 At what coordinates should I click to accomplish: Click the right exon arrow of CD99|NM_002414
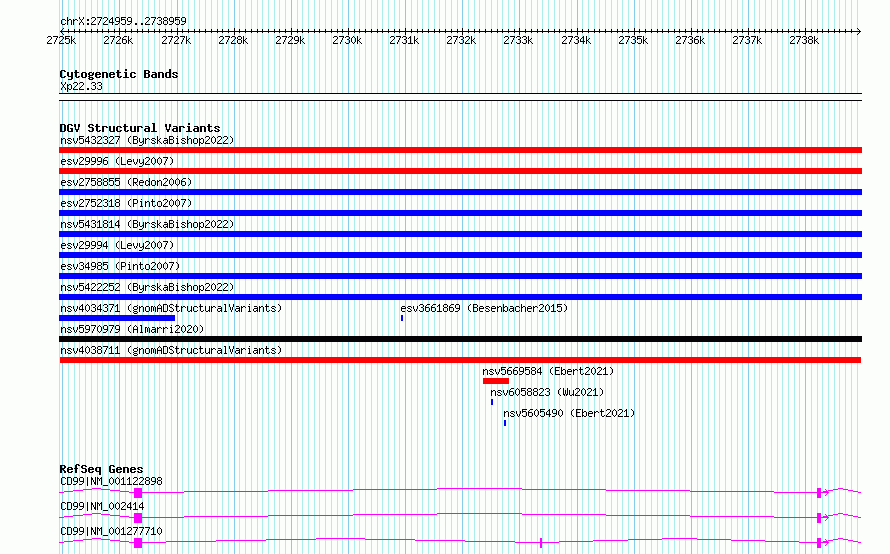coord(822,518)
